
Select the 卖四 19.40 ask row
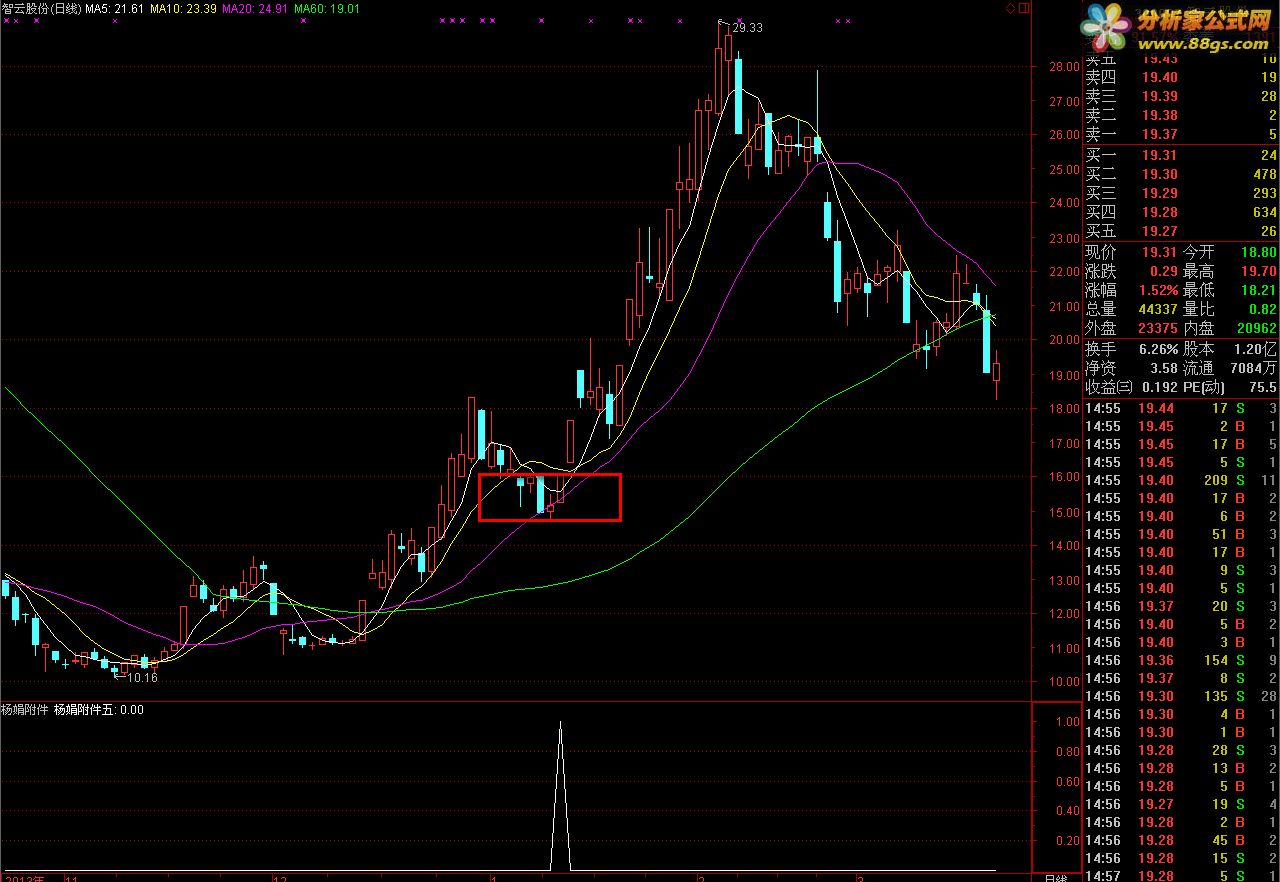1181,77
